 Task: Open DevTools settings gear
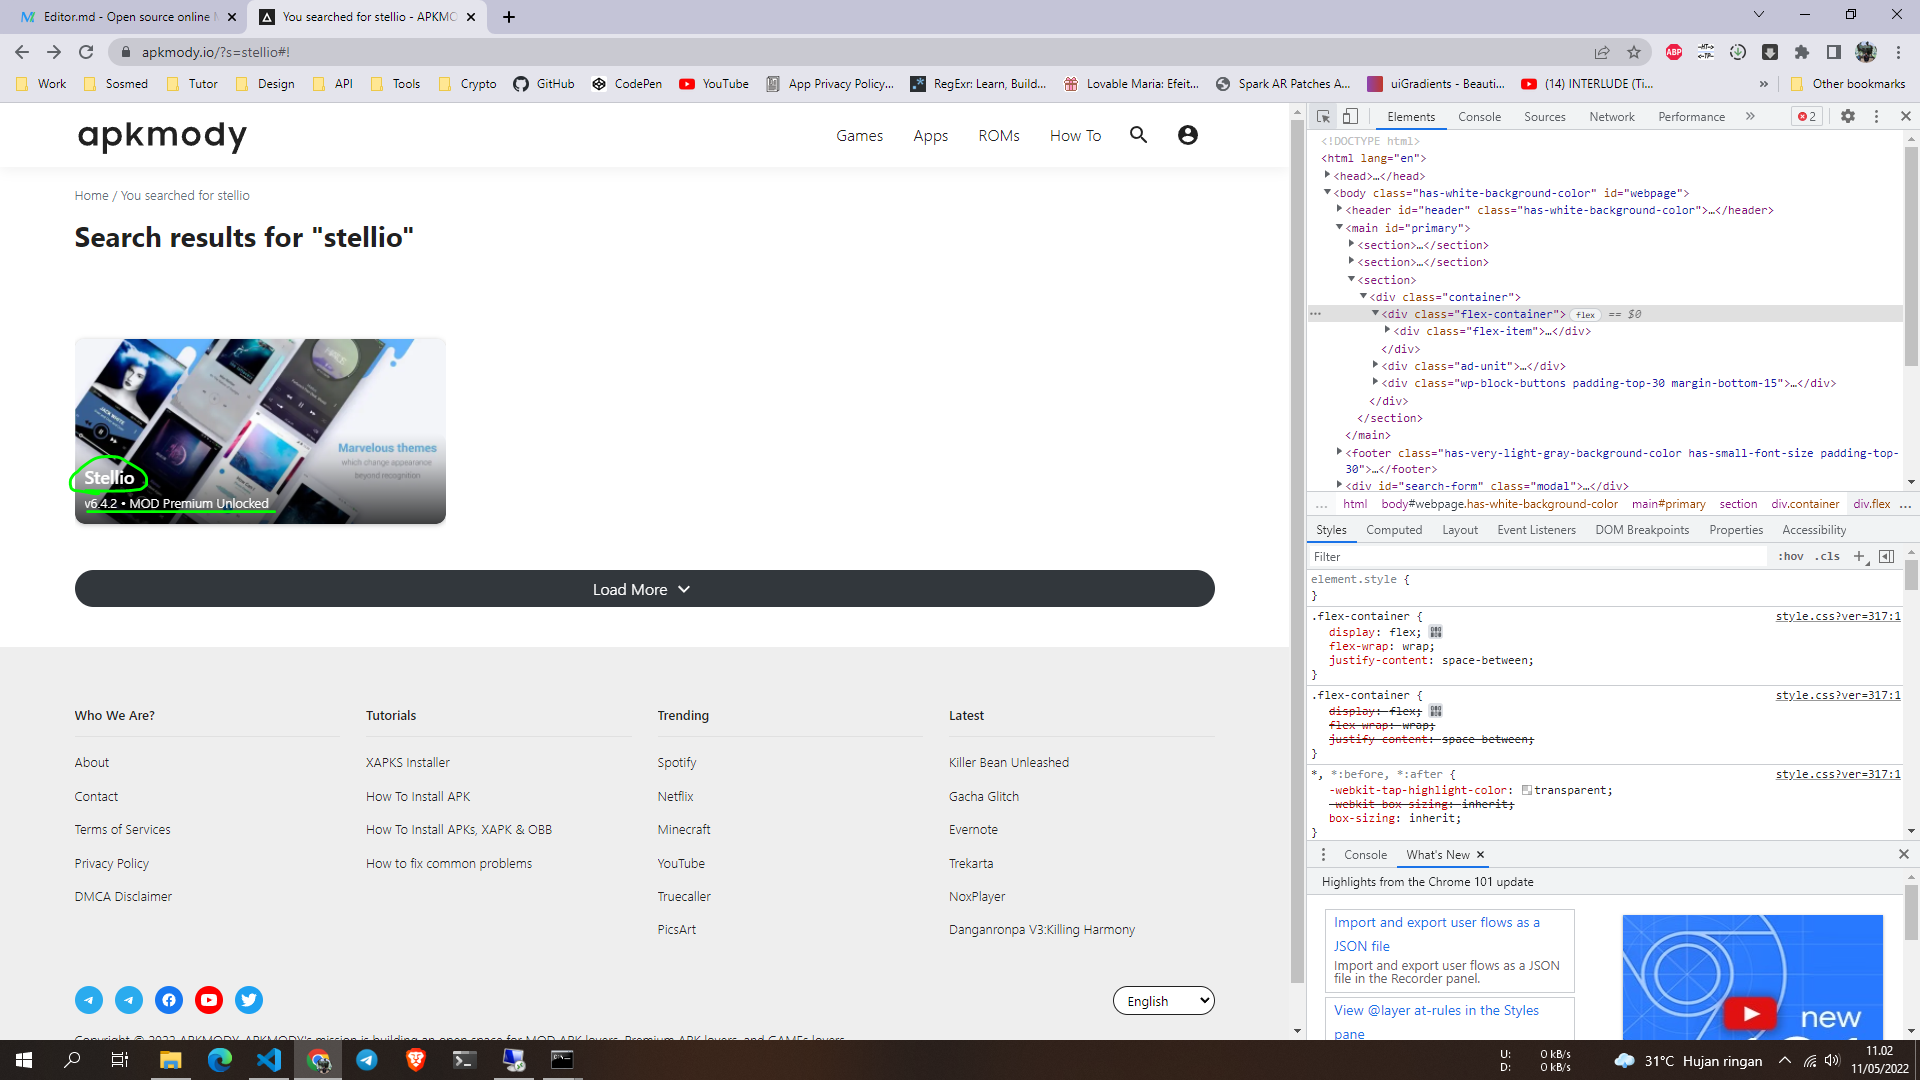click(x=1847, y=116)
